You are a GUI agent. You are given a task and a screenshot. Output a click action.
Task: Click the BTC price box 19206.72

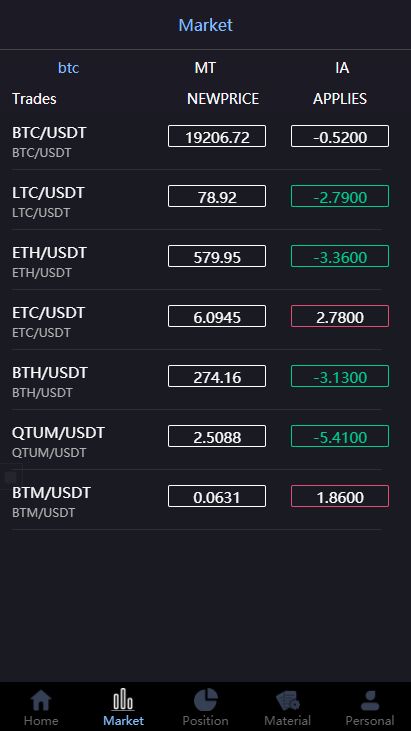(x=217, y=136)
